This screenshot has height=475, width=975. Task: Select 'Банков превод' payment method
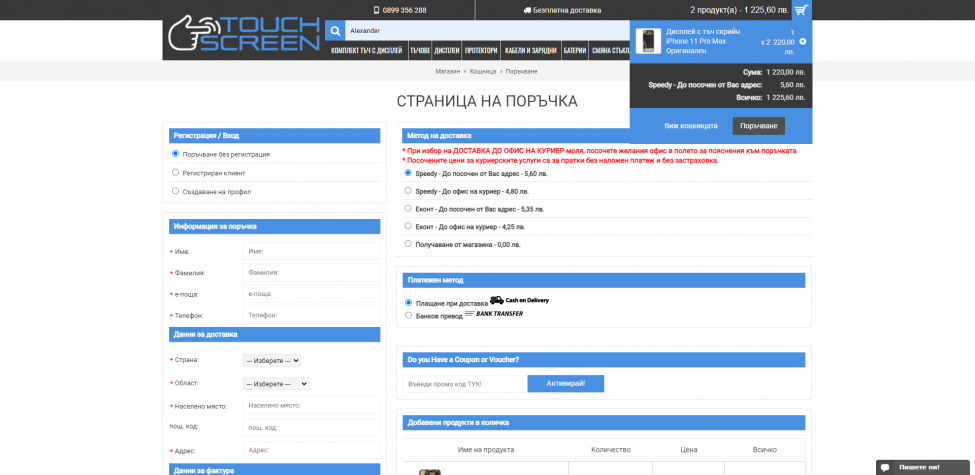tap(409, 315)
